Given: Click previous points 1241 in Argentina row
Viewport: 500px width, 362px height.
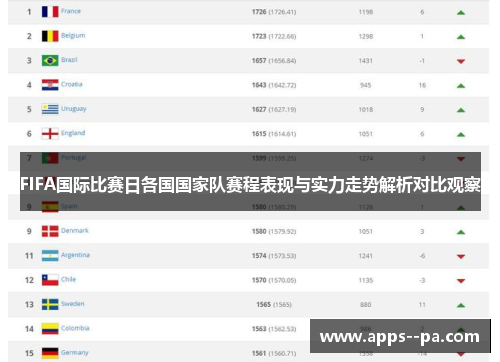Looking at the screenshot, I should pyautogui.click(x=366, y=256).
